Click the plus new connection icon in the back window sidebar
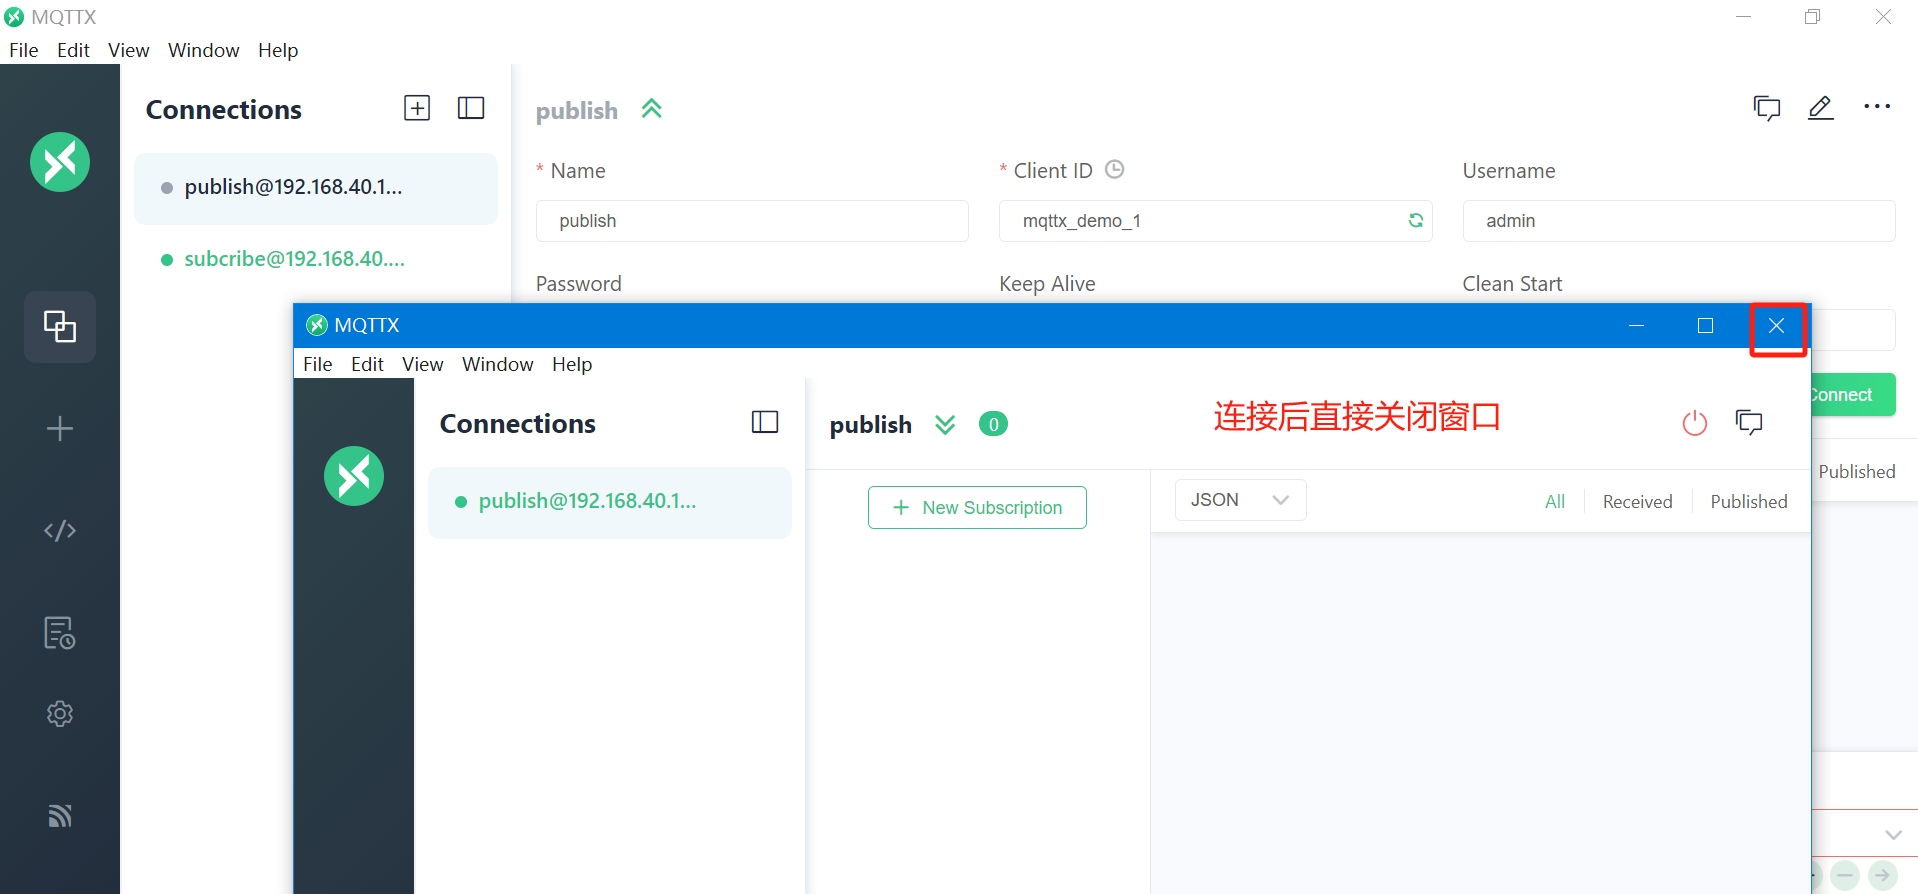Image resolution: width=1918 pixels, height=894 pixels. click(60, 429)
